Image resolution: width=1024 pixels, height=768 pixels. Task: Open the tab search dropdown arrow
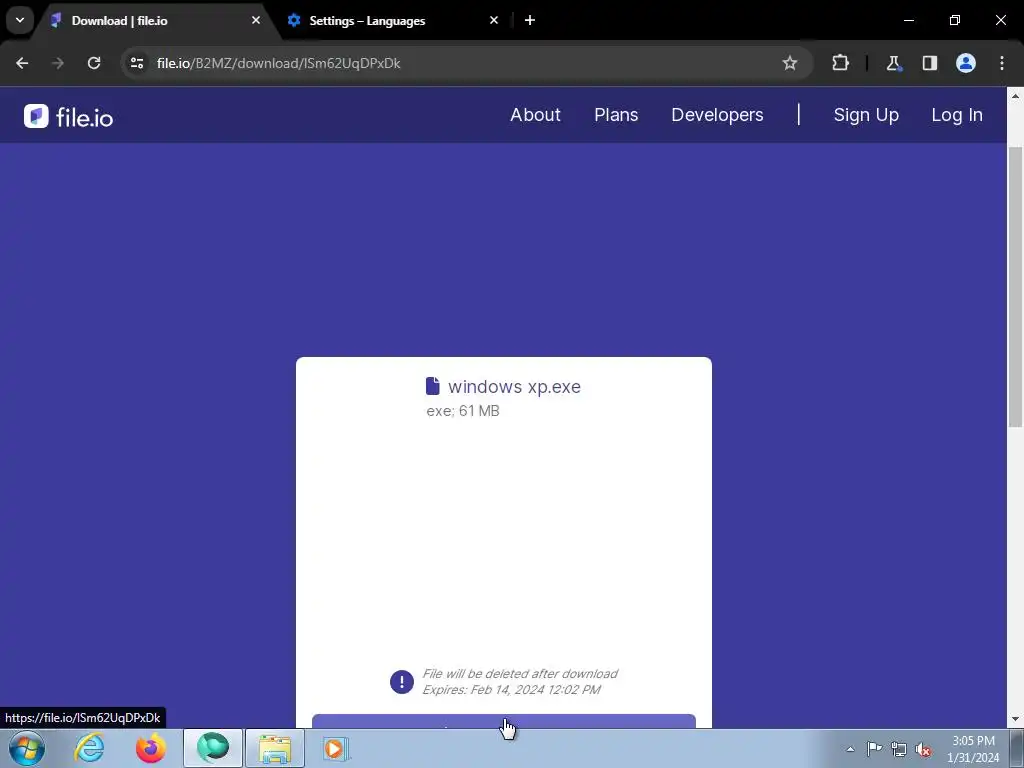(20, 20)
